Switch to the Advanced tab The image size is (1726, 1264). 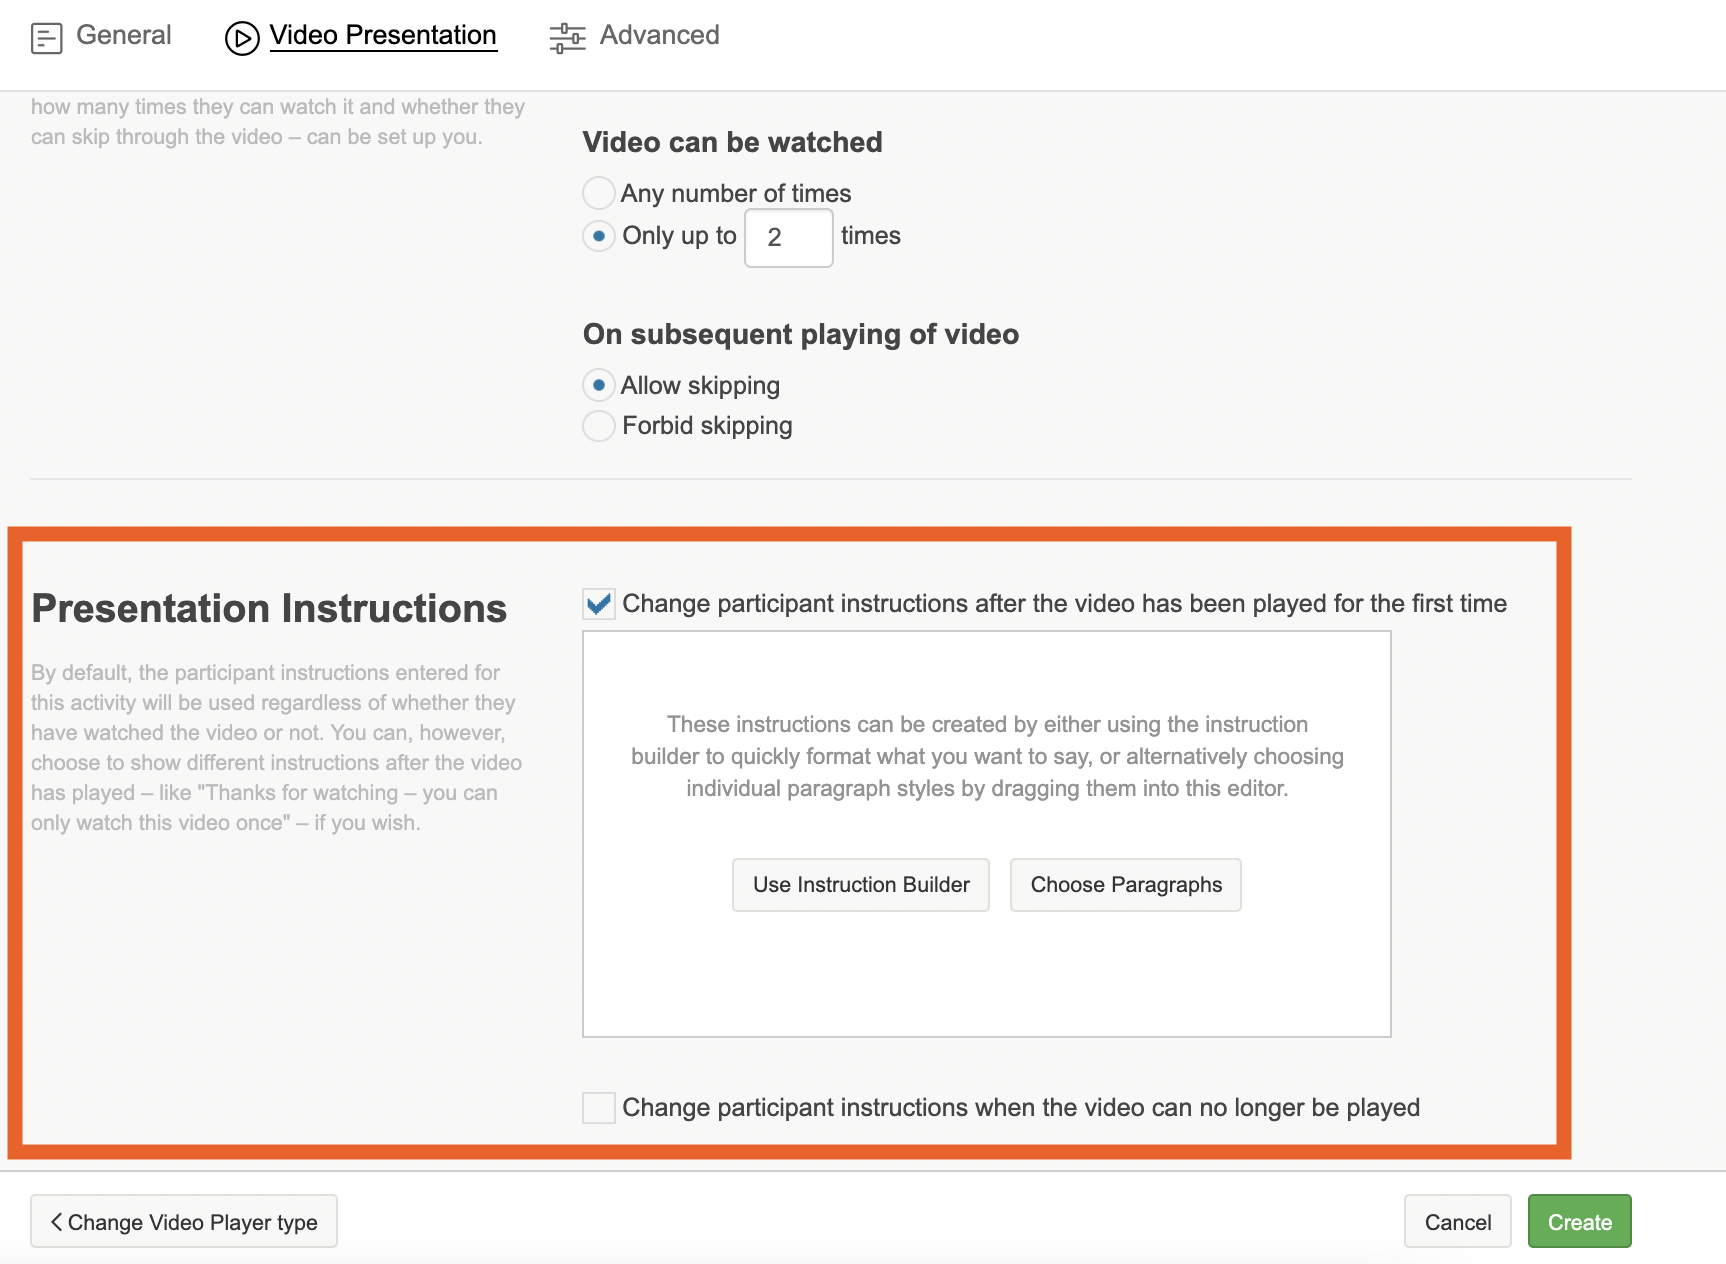point(659,36)
